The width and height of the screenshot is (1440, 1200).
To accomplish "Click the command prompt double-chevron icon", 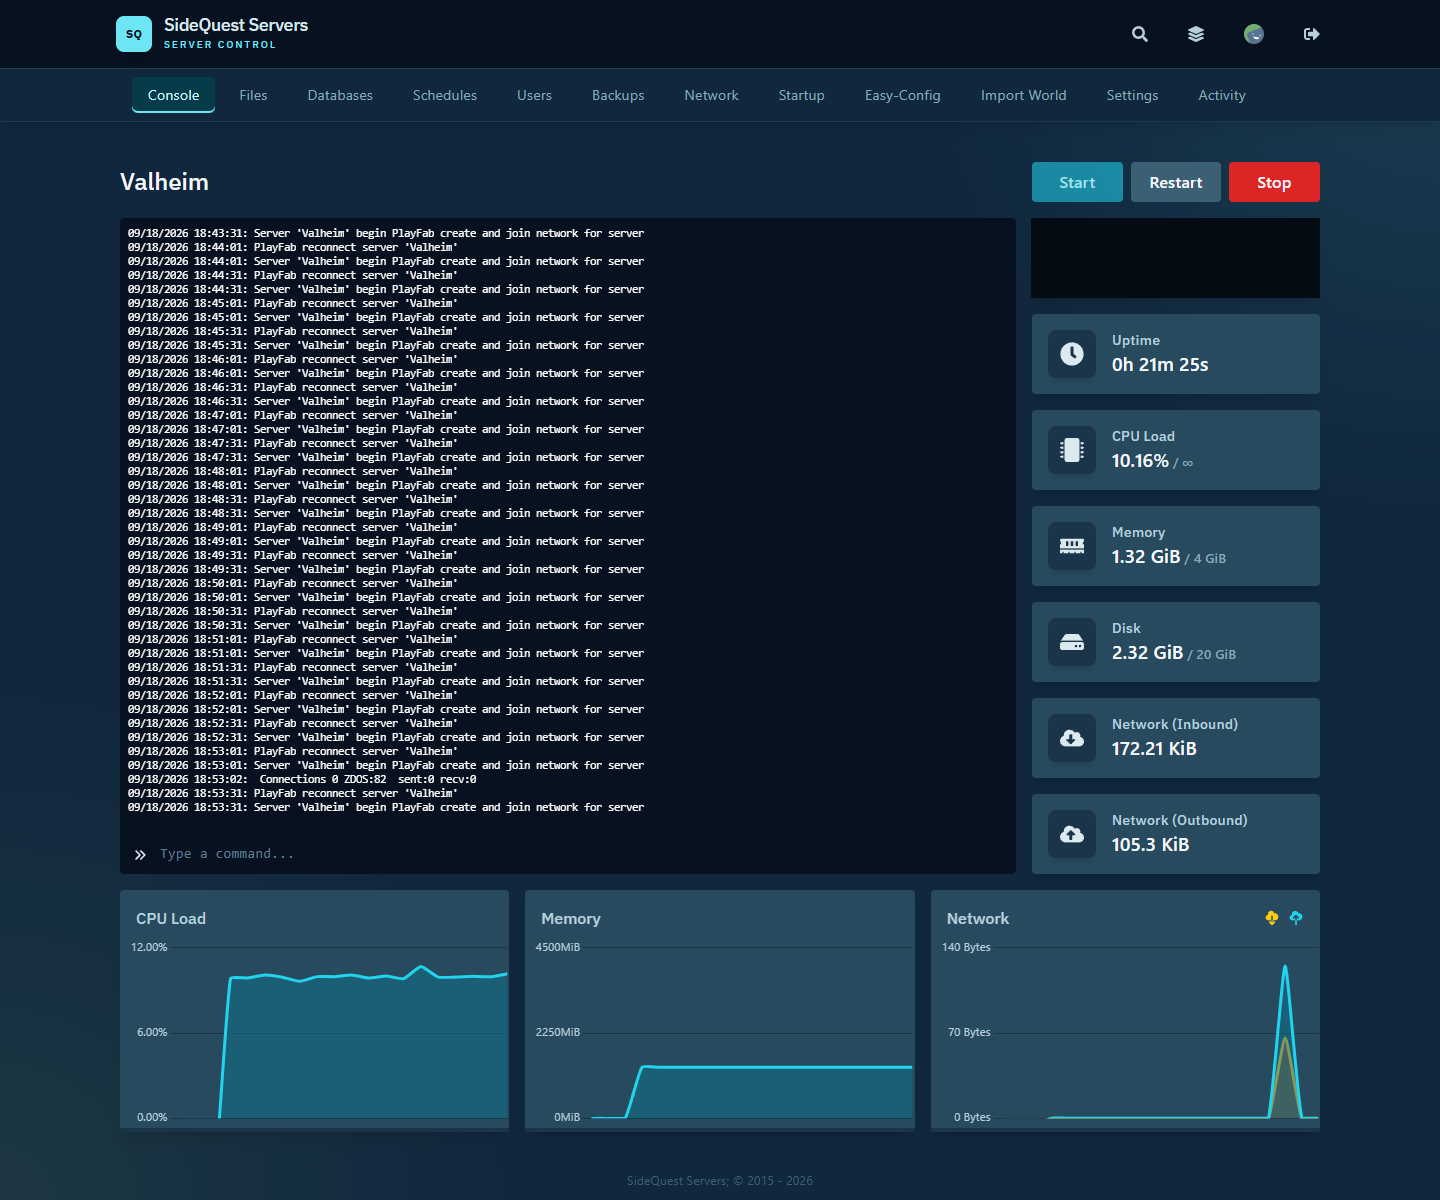I will 140,855.
